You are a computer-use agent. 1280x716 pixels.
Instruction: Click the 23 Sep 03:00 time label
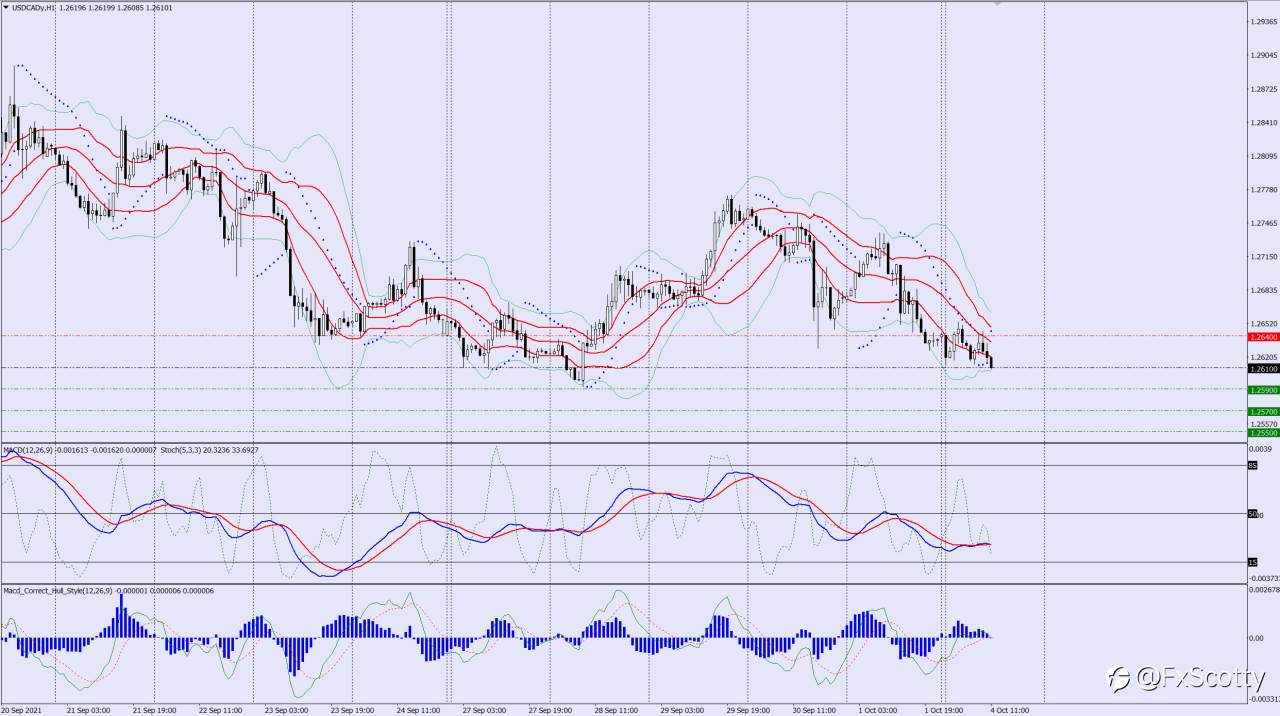coord(286,709)
